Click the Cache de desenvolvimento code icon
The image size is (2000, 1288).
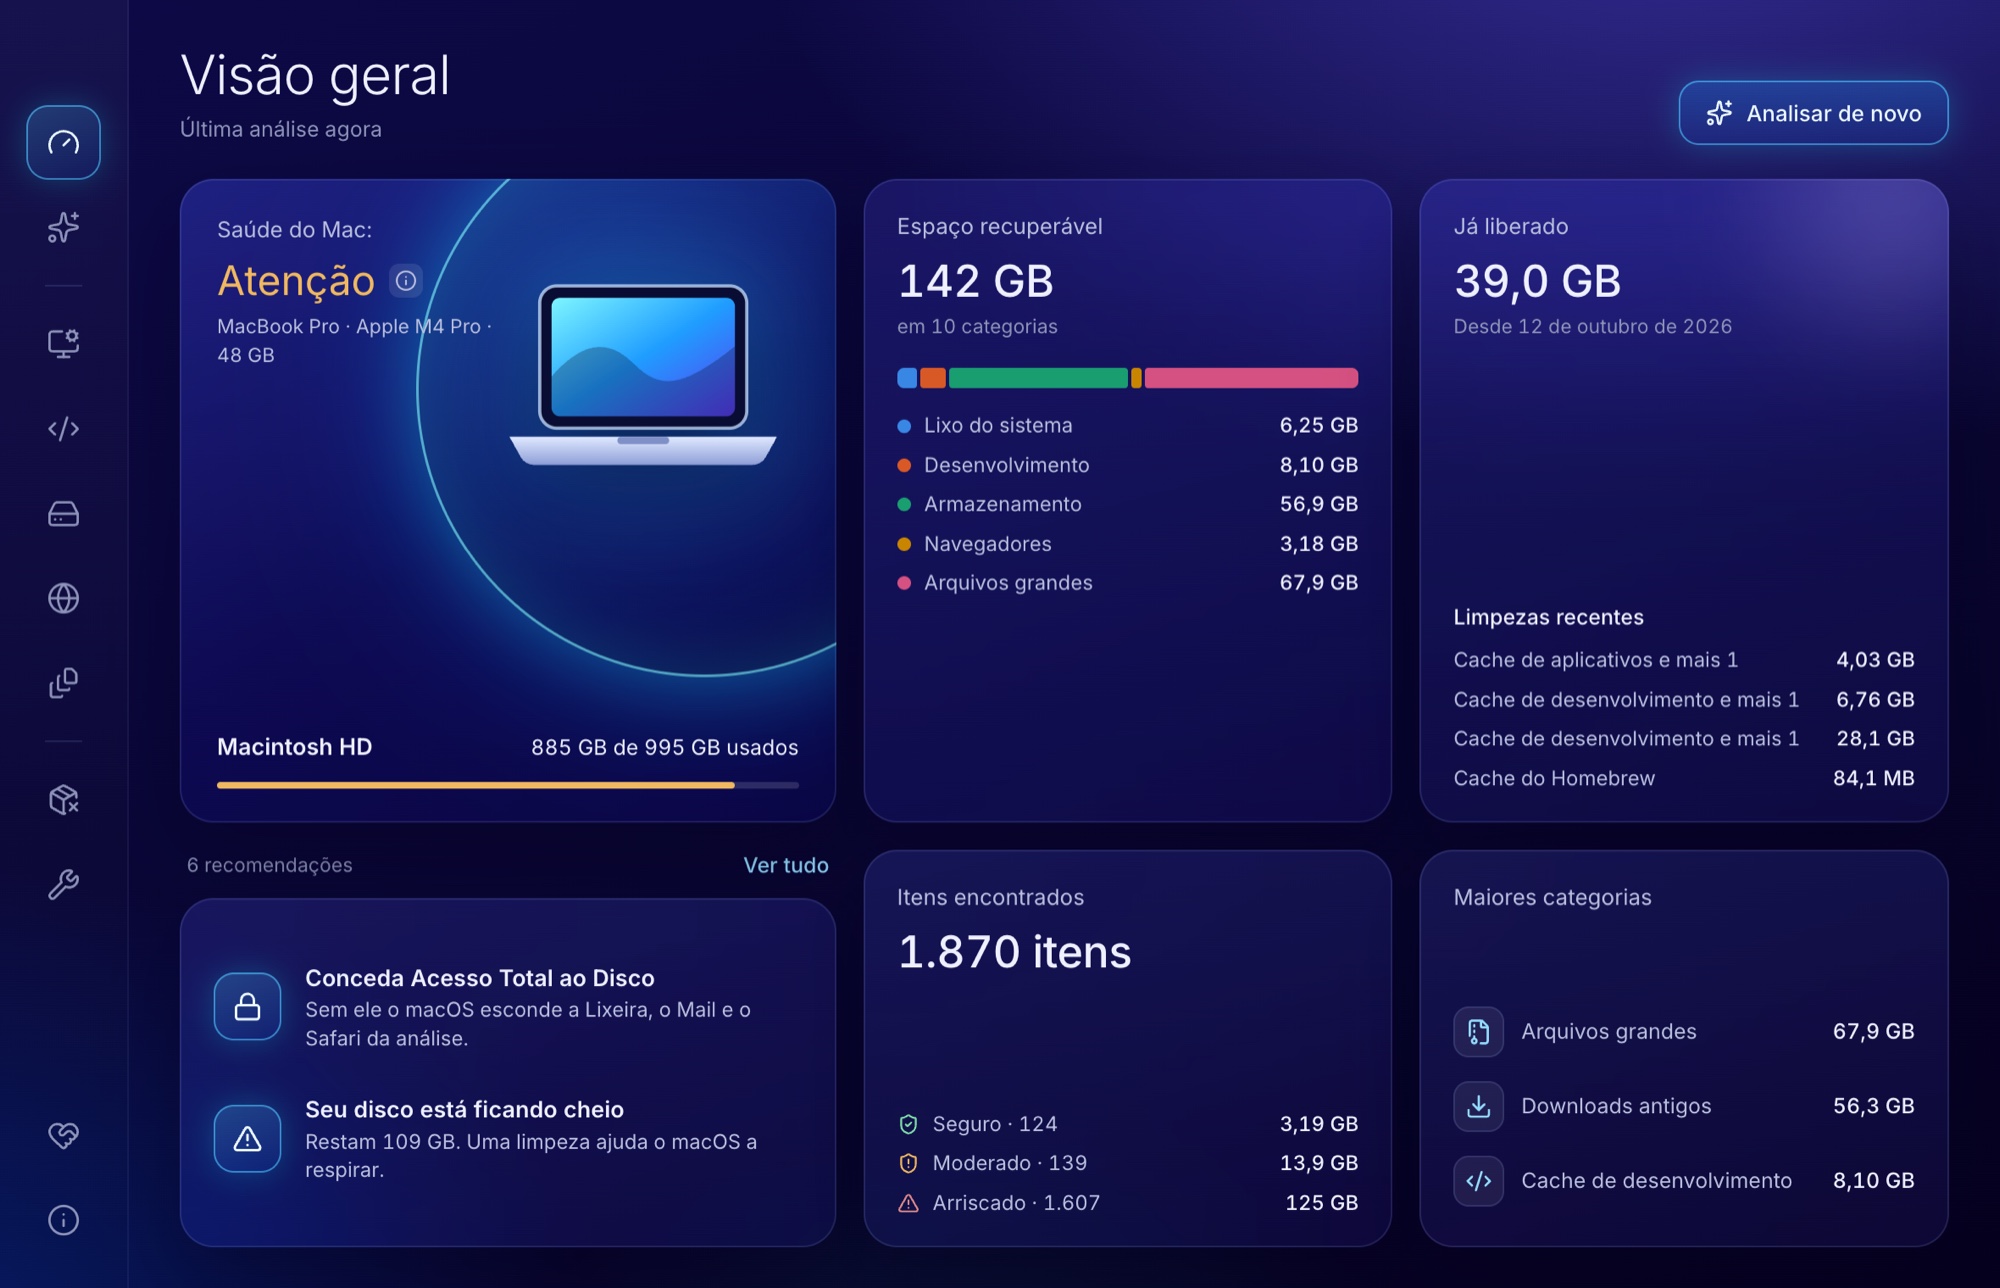click(x=1478, y=1181)
